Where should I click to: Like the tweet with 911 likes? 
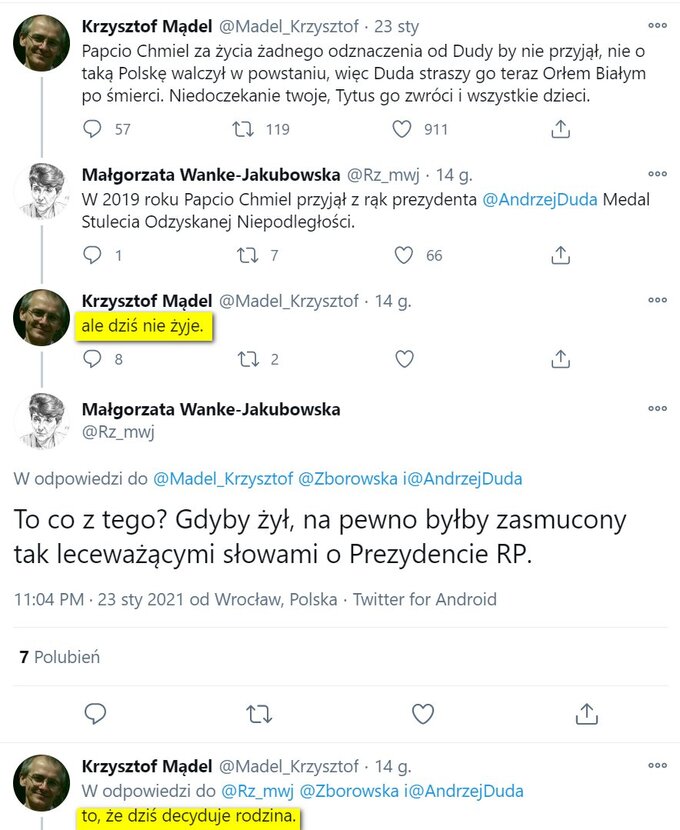402,129
